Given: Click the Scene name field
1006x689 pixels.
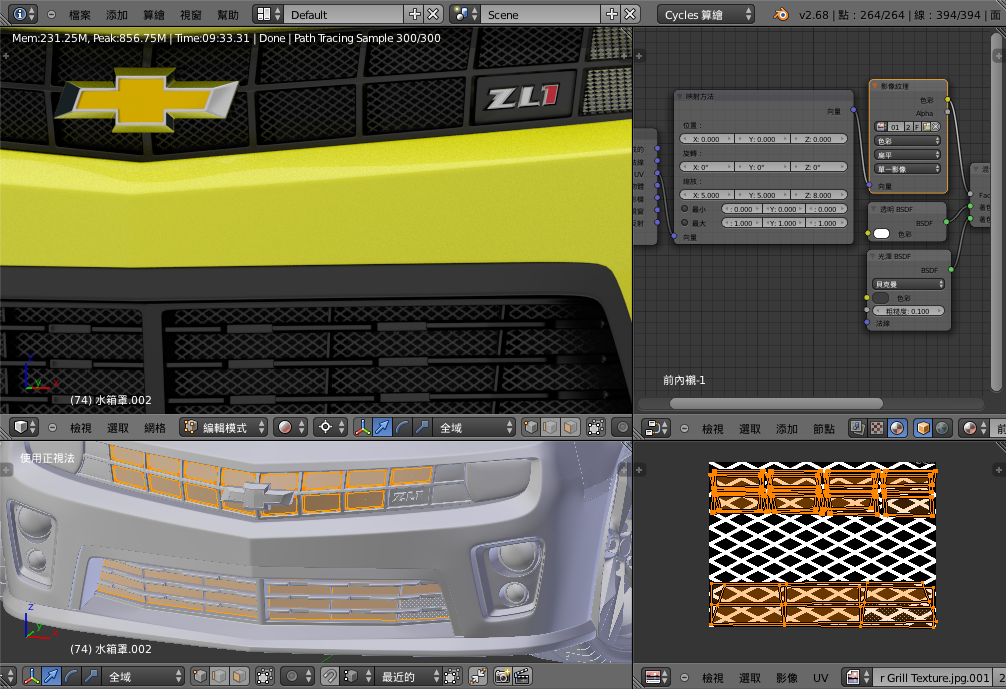Looking at the screenshot, I should (x=541, y=14).
